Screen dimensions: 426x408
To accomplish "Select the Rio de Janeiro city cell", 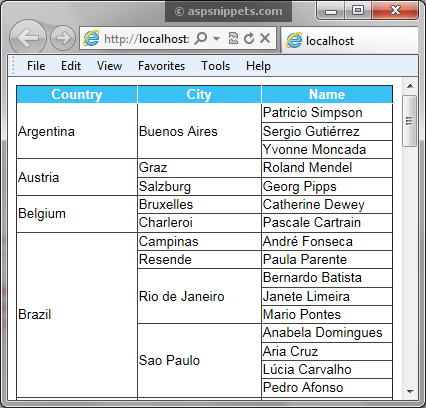I will 199,296.
